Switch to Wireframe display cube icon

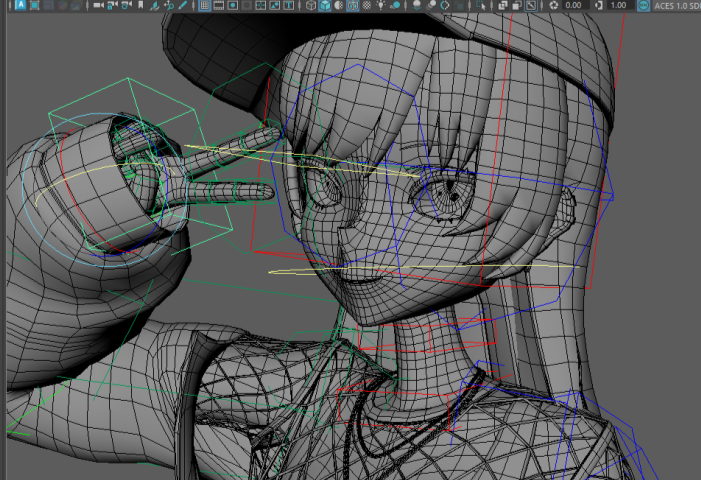(311, 5)
